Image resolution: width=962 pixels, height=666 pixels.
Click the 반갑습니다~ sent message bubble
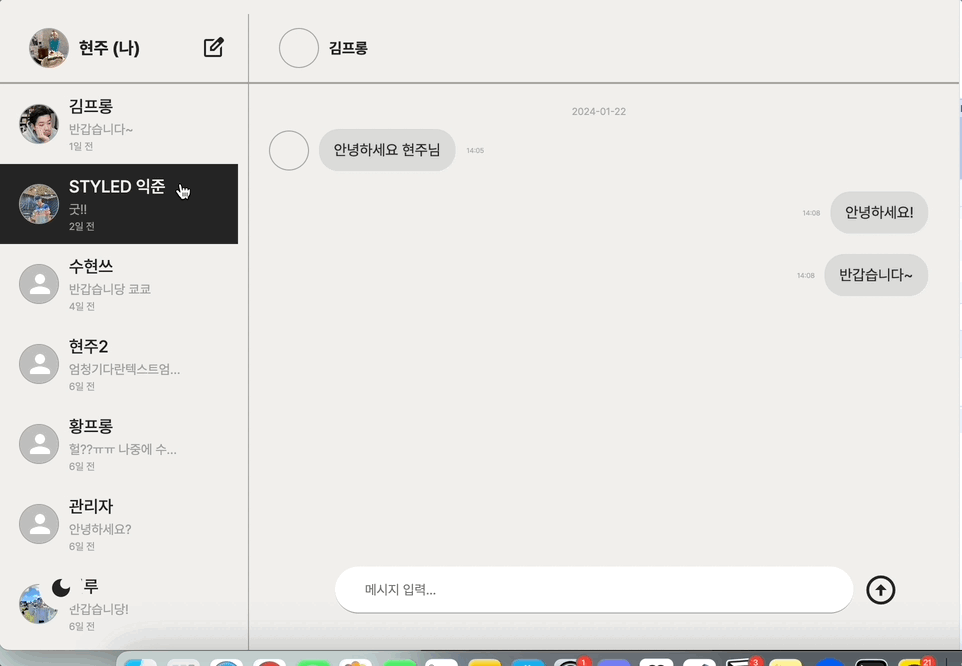click(876, 275)
